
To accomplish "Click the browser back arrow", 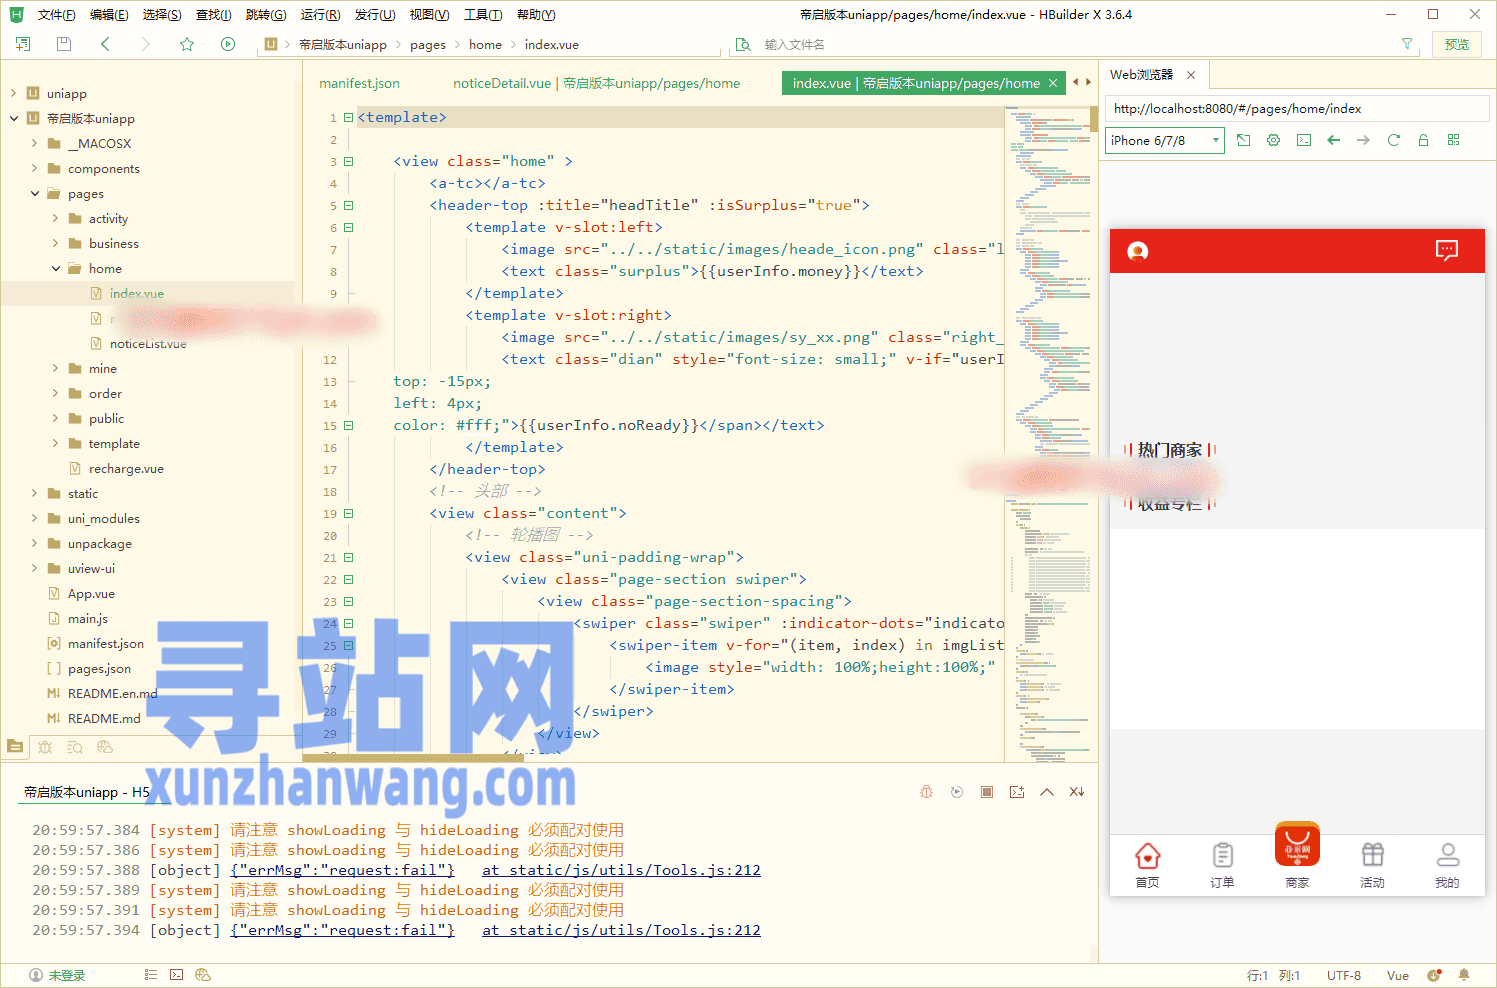I will click(1333, 140).
